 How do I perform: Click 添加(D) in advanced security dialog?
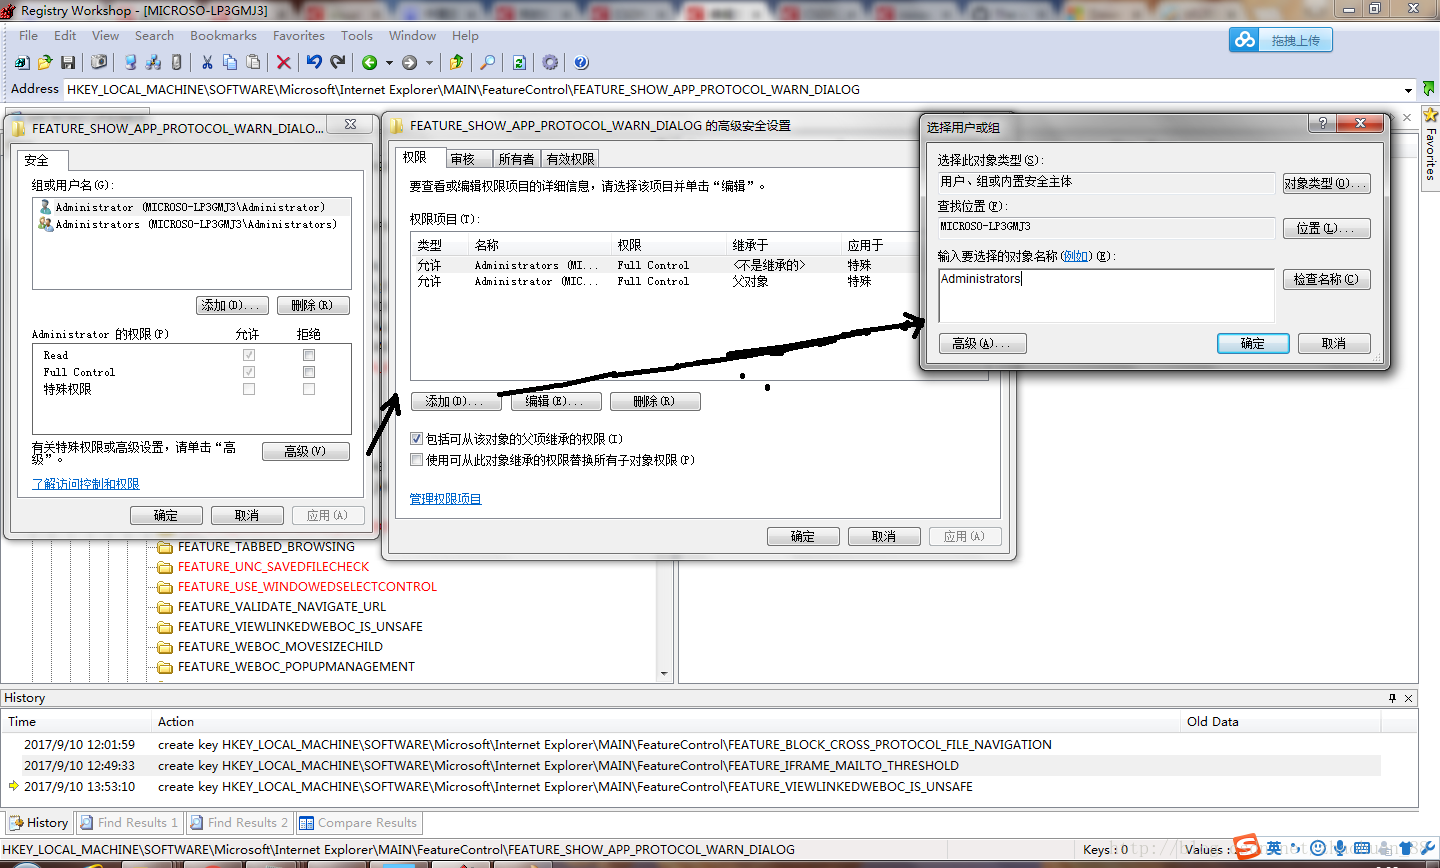pos(455,401)
